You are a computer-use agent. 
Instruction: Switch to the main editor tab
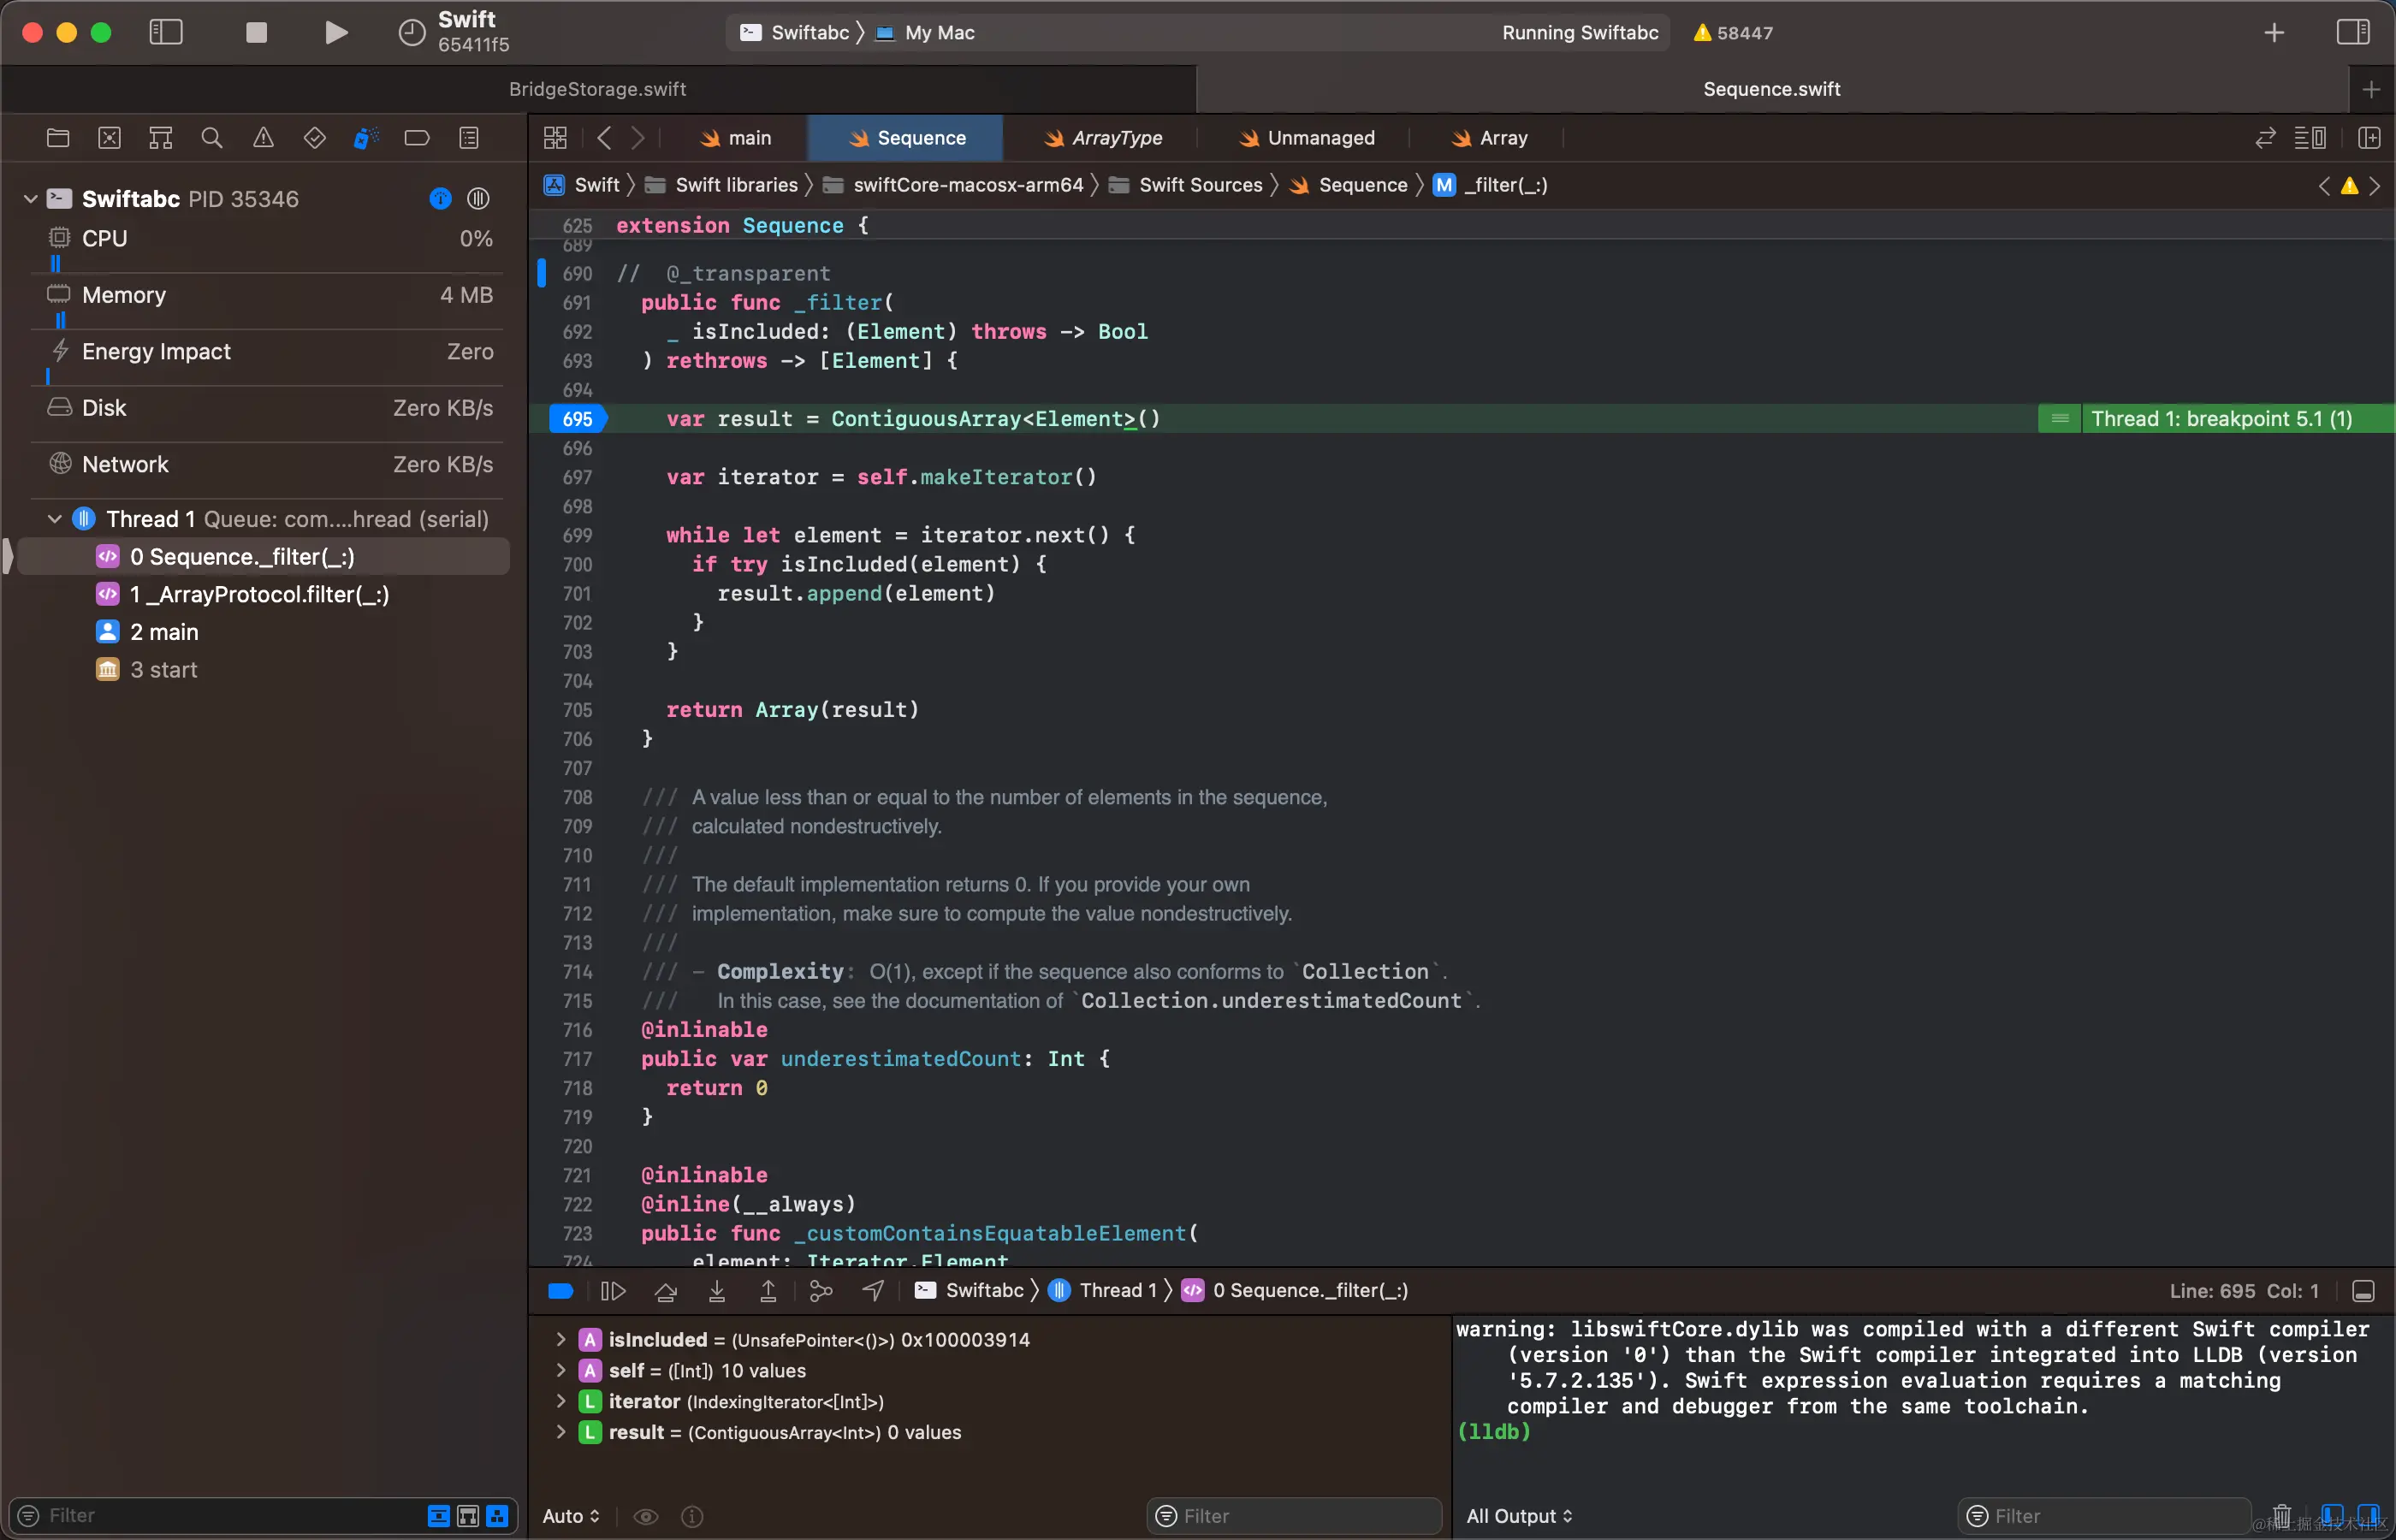pyautogui.click(x=736, y=138)
